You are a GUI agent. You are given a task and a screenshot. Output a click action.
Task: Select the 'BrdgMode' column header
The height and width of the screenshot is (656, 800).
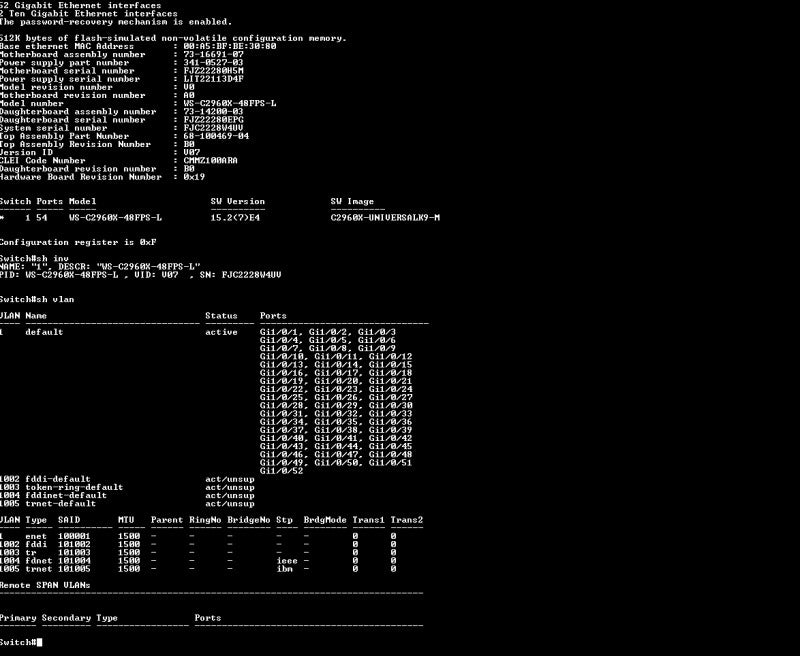tap(325, 520)
